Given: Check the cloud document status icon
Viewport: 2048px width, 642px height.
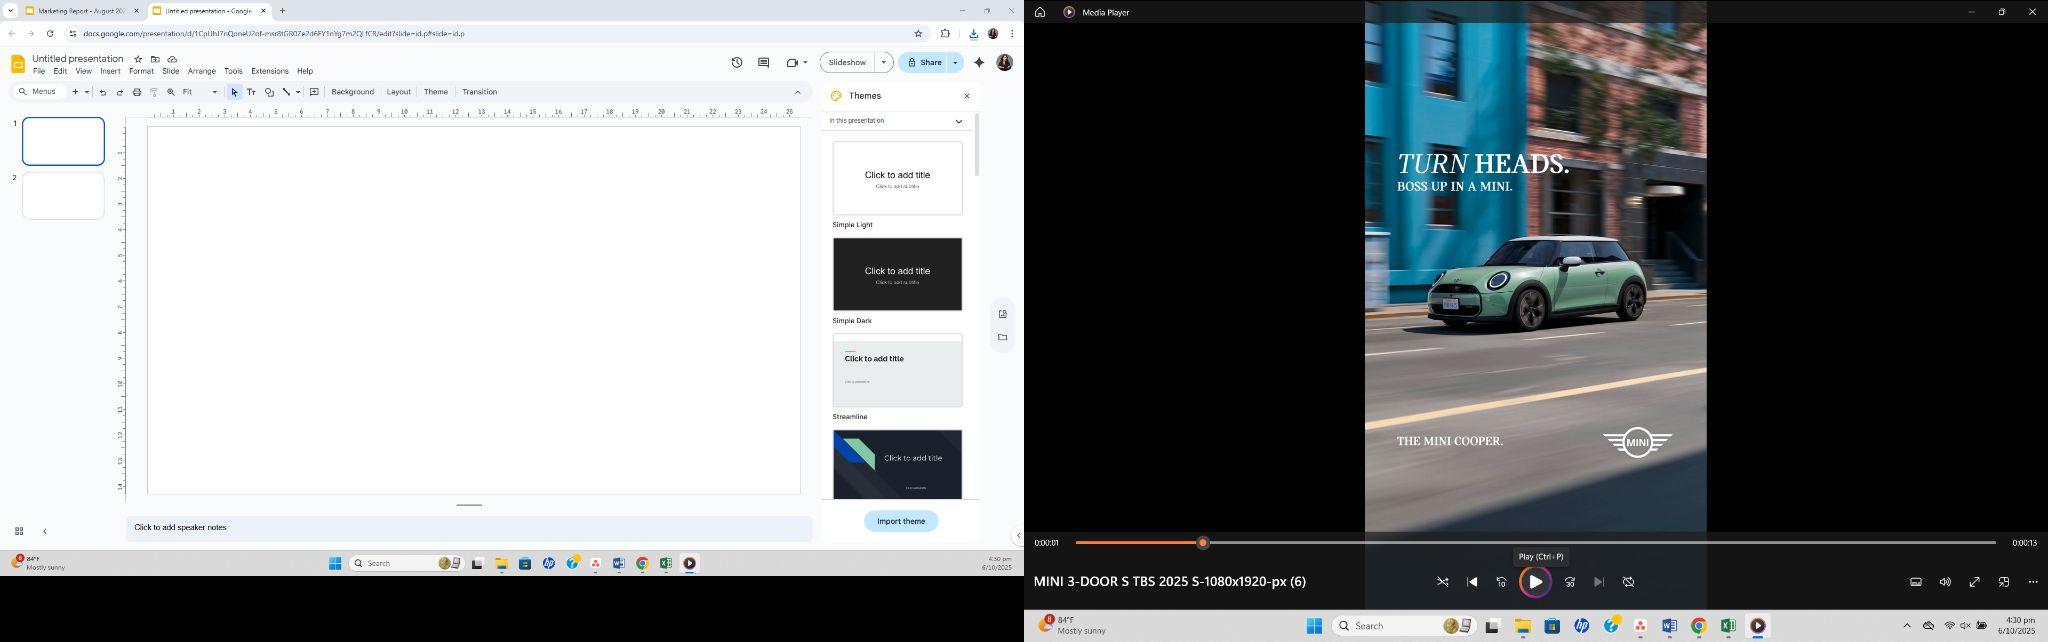Looking at the screenshot, I should click(x=172, y=59).
